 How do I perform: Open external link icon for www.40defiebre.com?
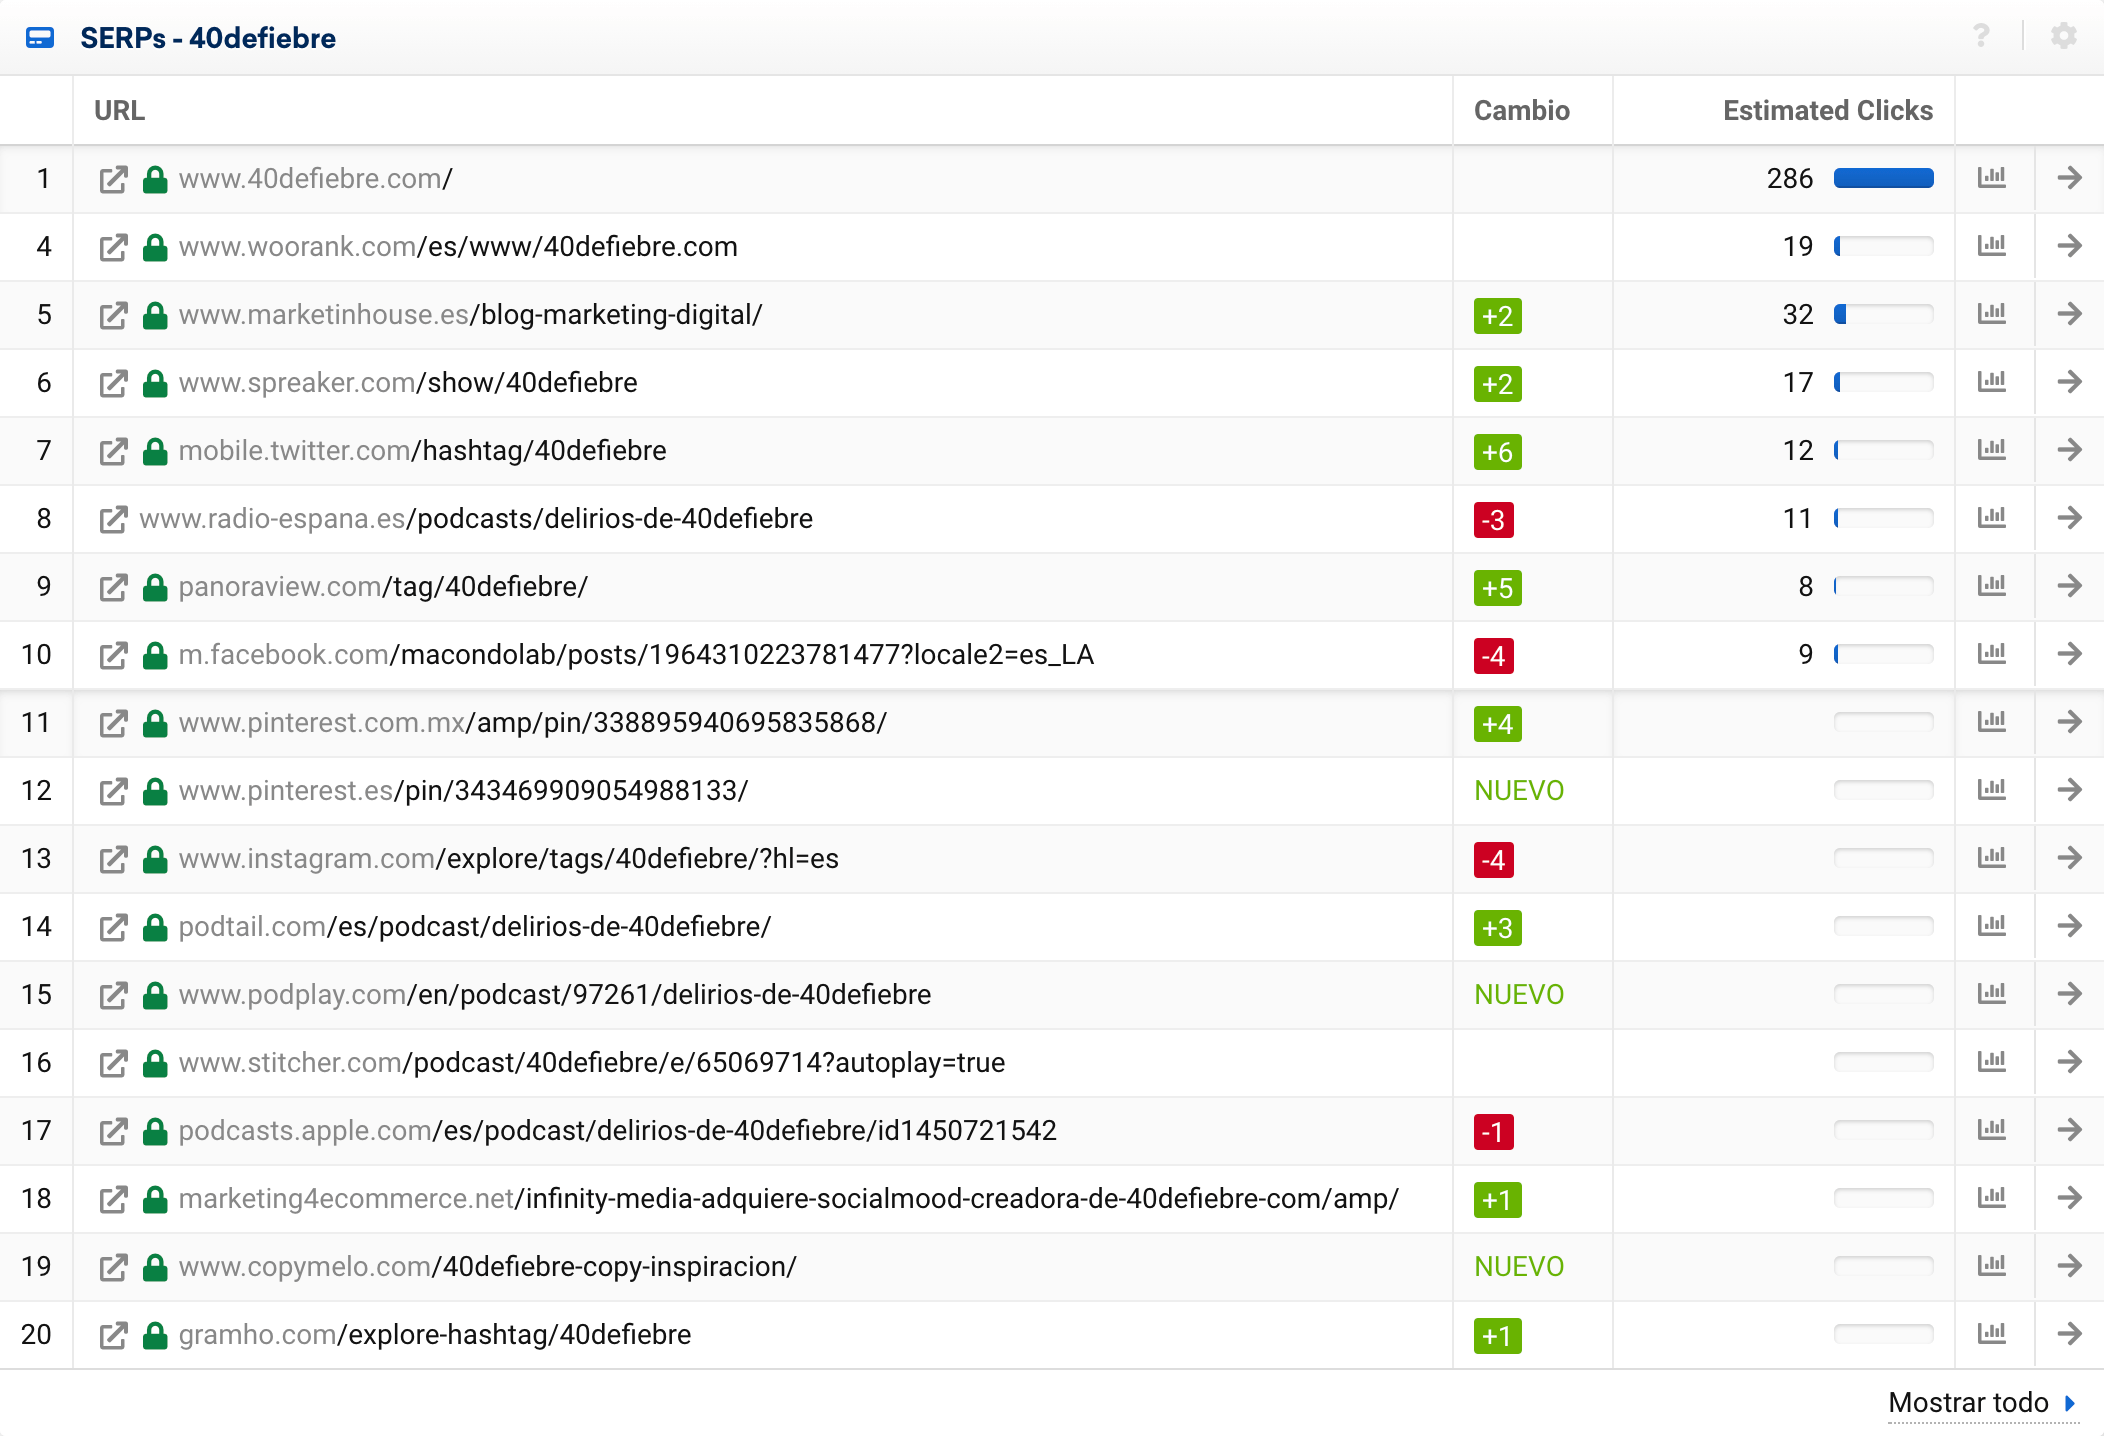113,179
